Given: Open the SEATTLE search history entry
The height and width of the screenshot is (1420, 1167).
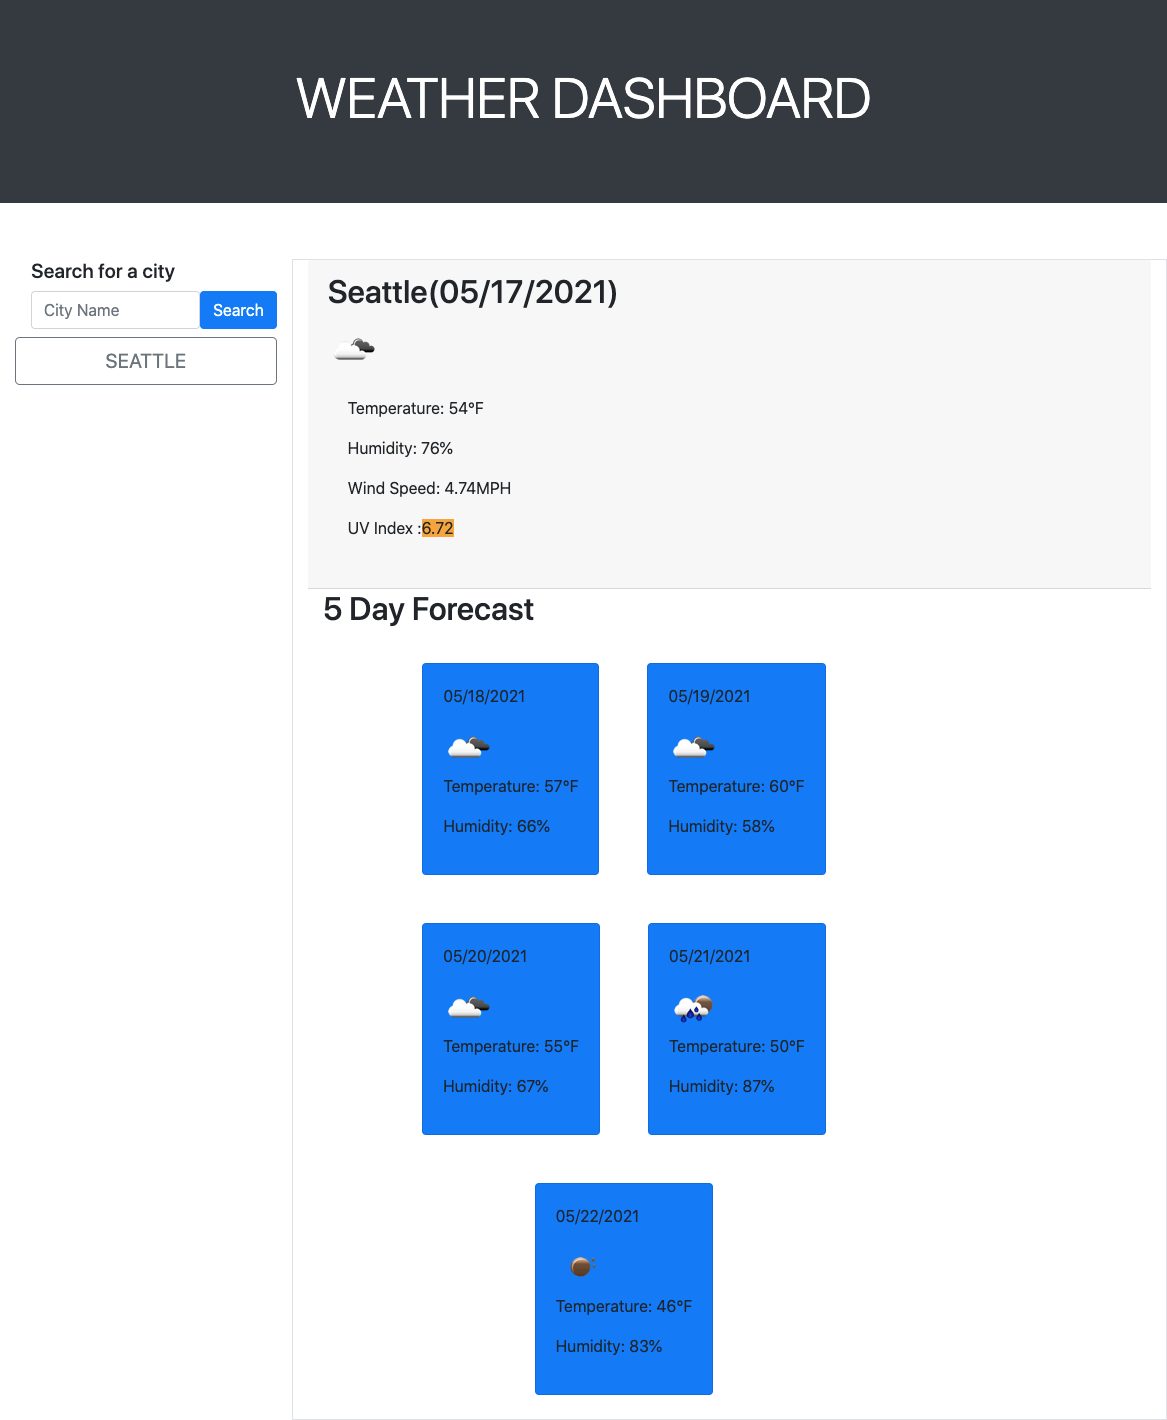Looking at the screenshot, I should 145,361.
